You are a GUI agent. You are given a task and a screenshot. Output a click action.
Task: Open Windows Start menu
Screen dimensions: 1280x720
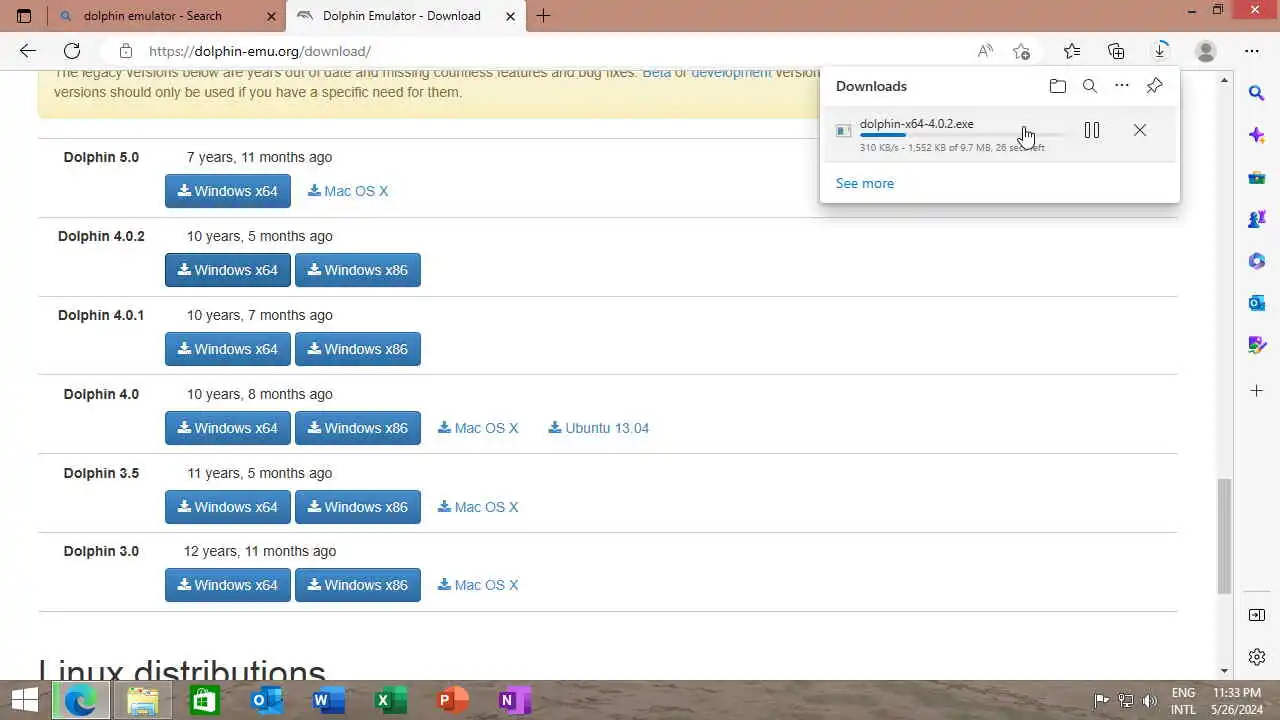click(x=24, y=700)
